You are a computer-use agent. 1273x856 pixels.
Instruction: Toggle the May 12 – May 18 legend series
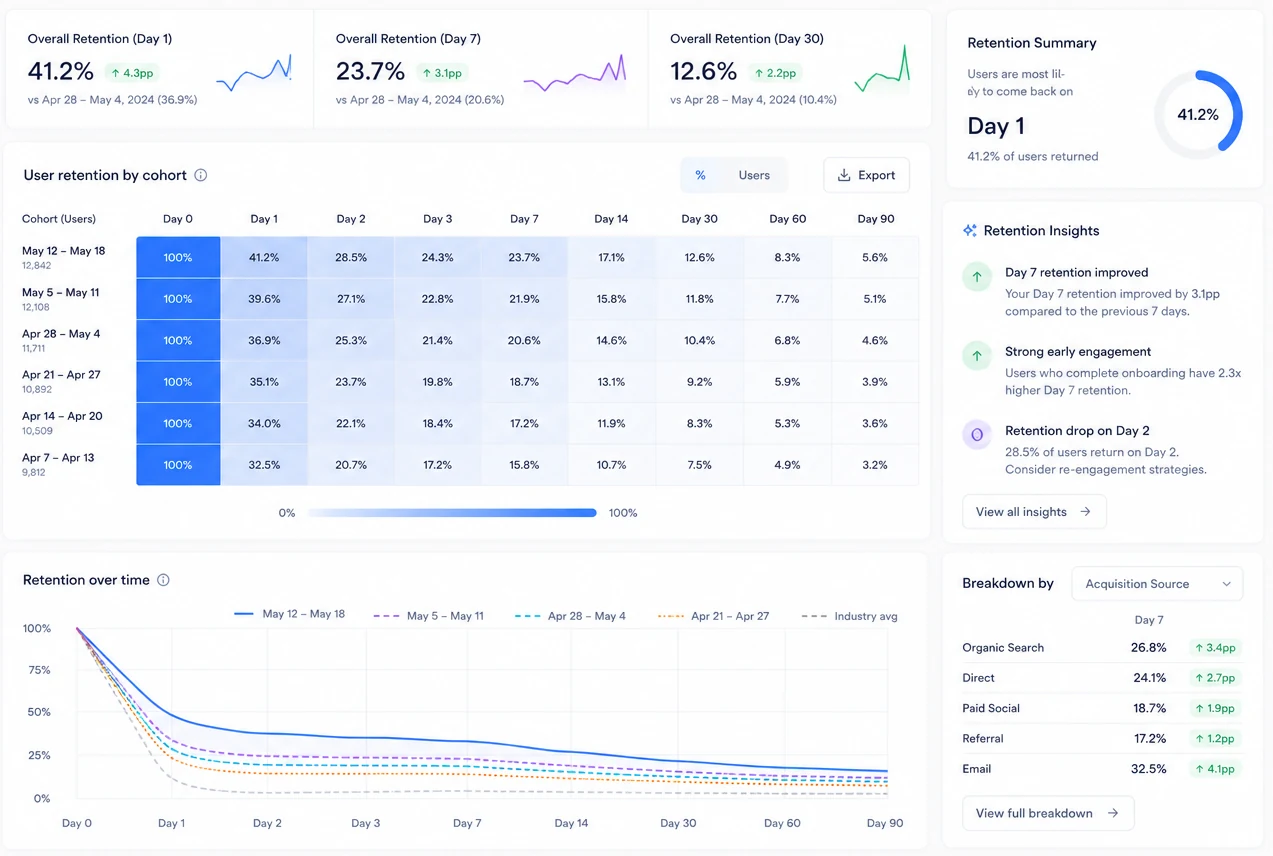[x=289, y=614]
